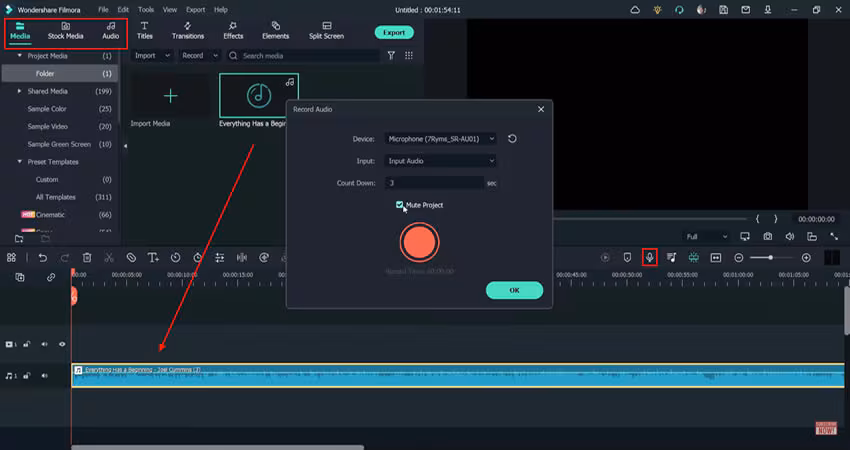Open the cloud icon in title bar
Viewport: 850px width, 450px height.
click(635, 10)
